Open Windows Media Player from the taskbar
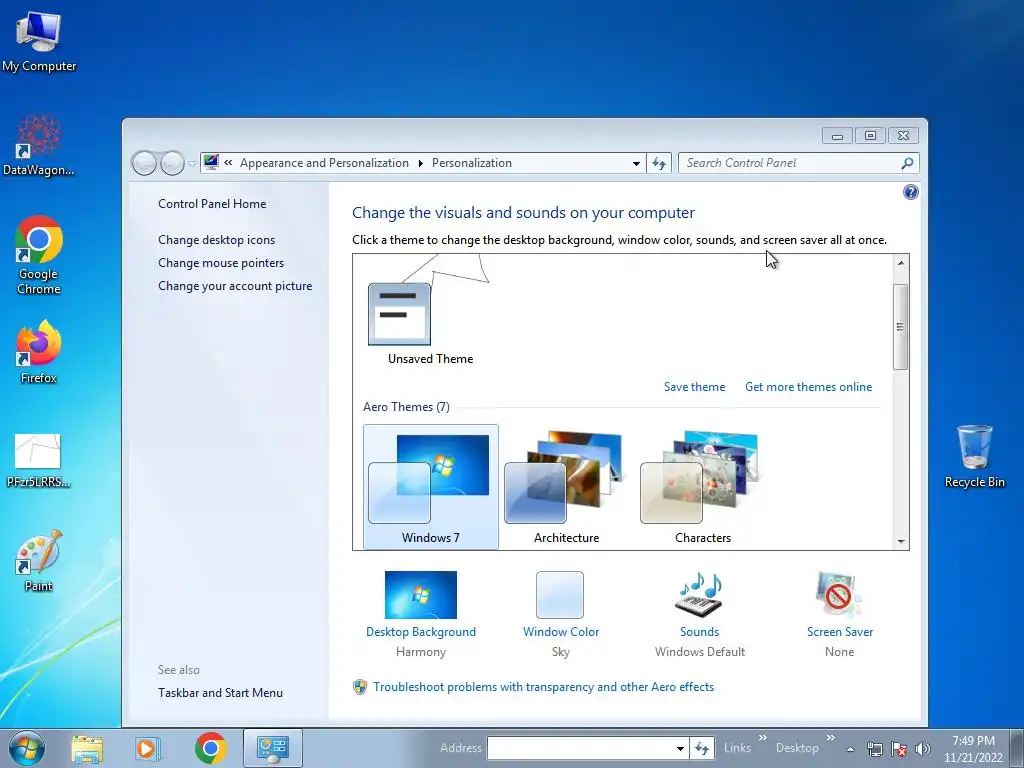Screen dimensions: 1024x768 click(x=148, y=748)
